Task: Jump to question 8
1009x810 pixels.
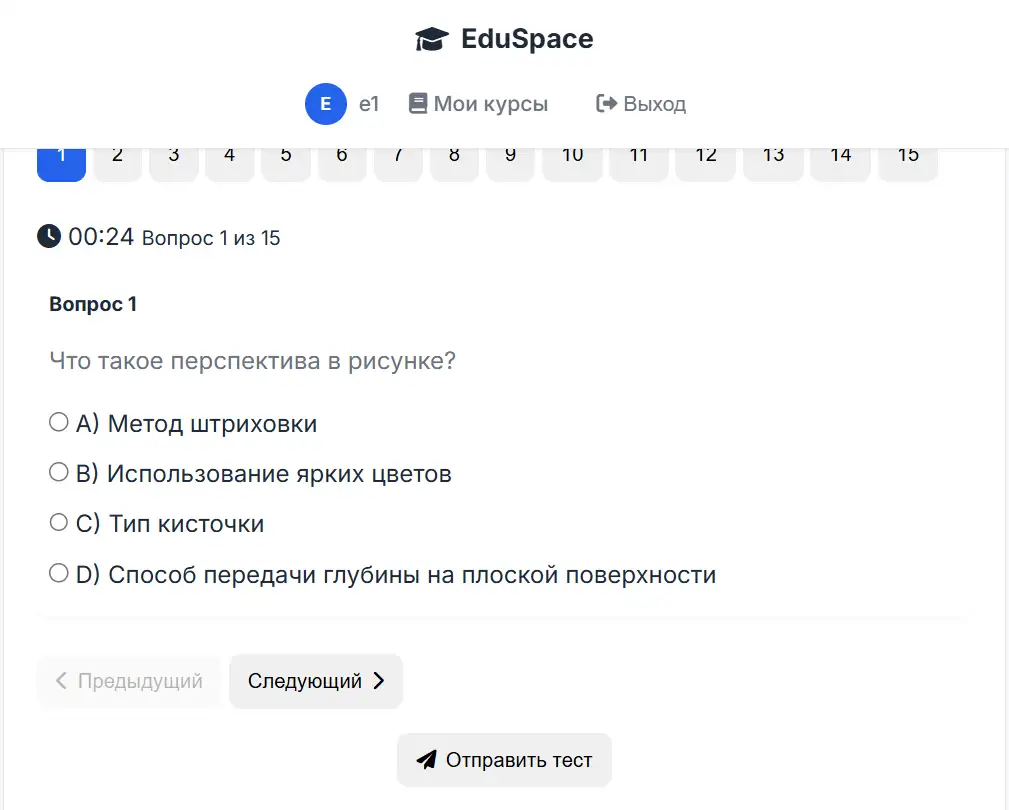Action: (454, 158)
